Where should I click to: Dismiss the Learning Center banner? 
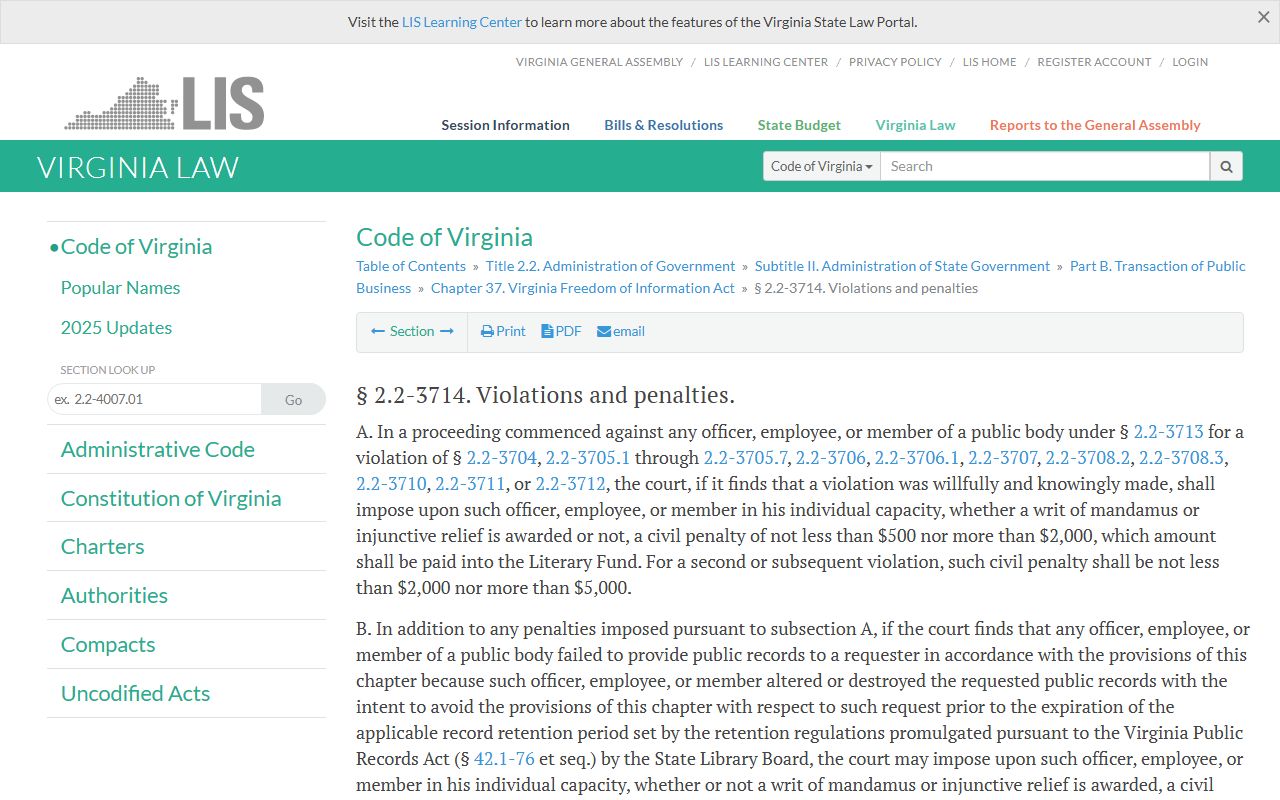coord(1263,17)
